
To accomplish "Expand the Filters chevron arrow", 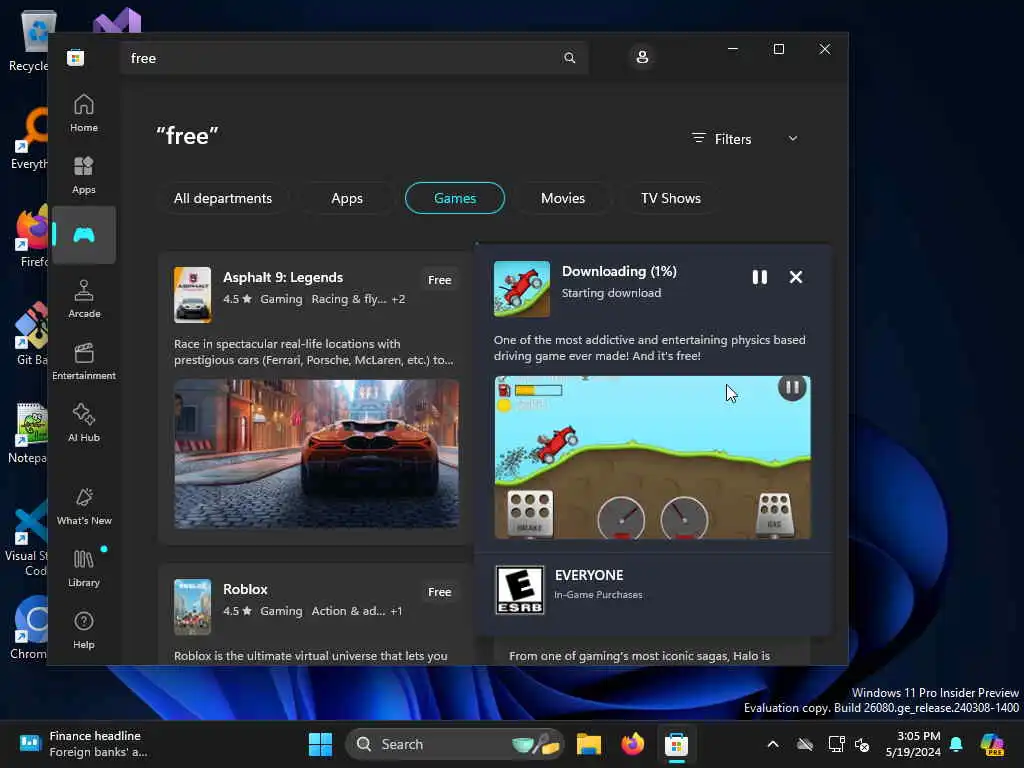I will 793,138.
